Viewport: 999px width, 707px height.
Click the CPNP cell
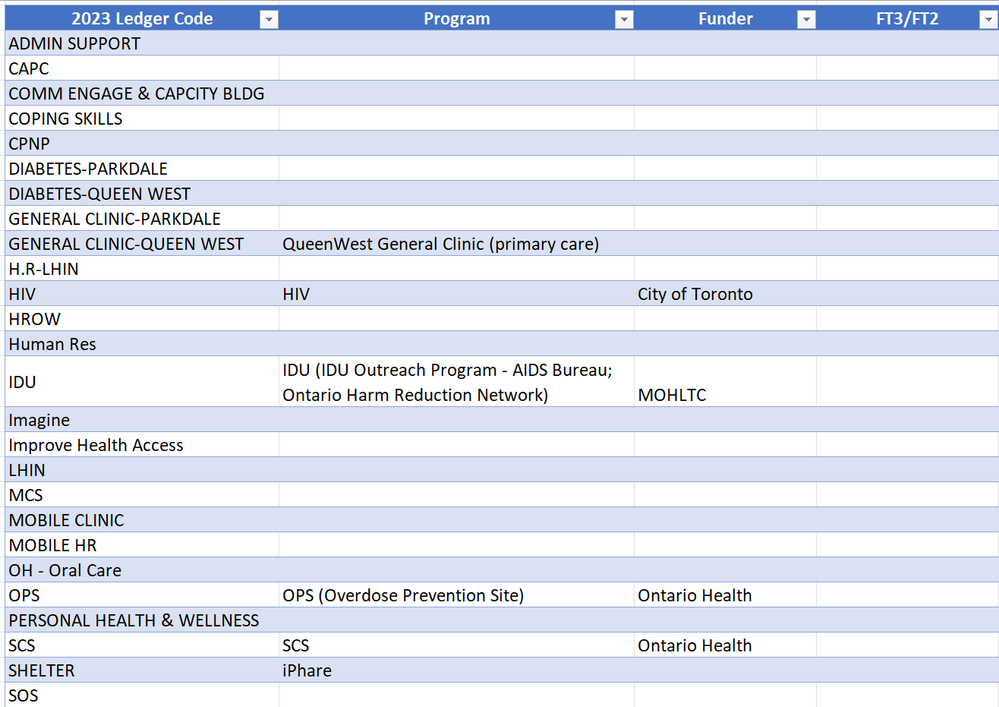[x=142, y=143]
